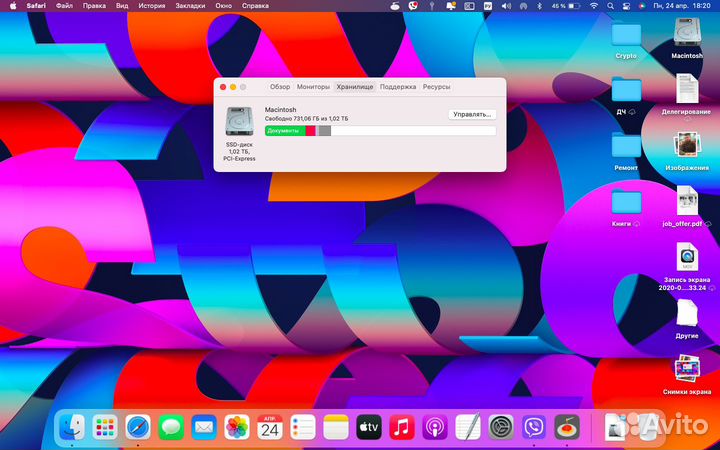
Task: Open Podcasts from the dock
Action: point(435,428)
